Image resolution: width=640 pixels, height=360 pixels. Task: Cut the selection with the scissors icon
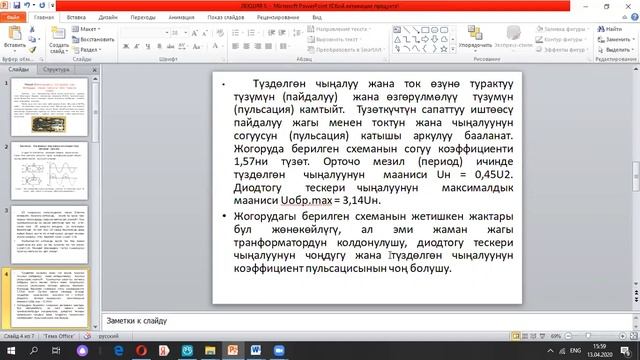tap(32, 29)
